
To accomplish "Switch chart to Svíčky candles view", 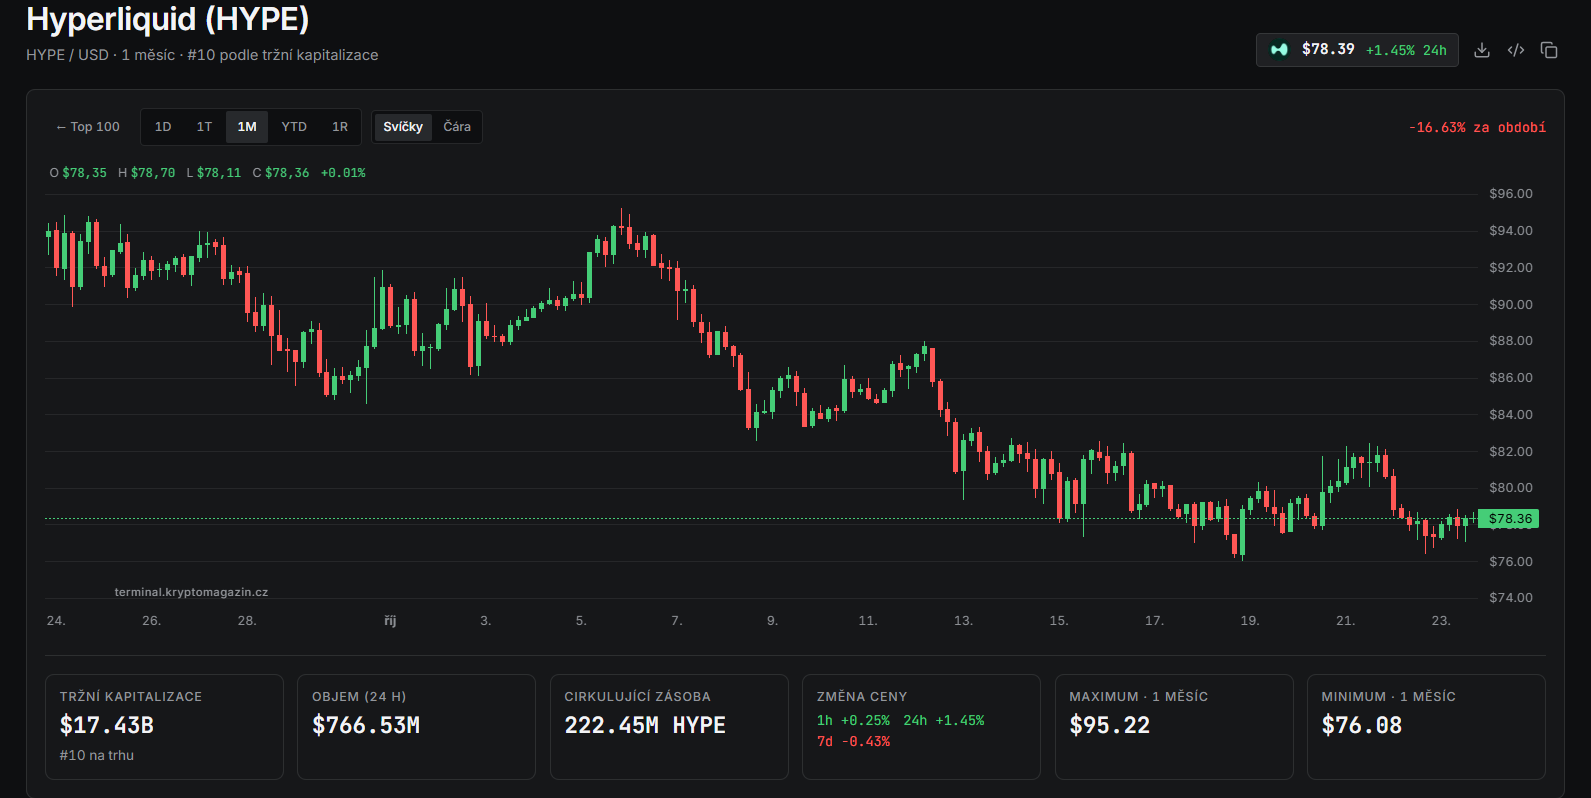I will coord(403,127).
